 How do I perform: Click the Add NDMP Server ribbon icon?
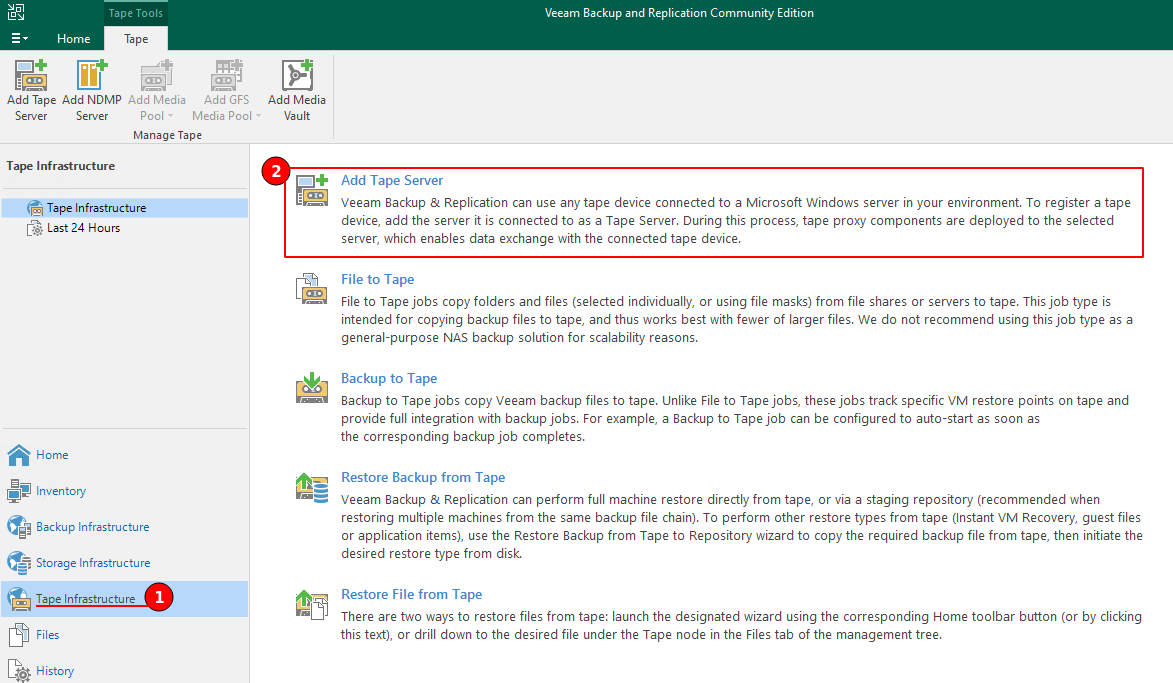pos(92,77)
